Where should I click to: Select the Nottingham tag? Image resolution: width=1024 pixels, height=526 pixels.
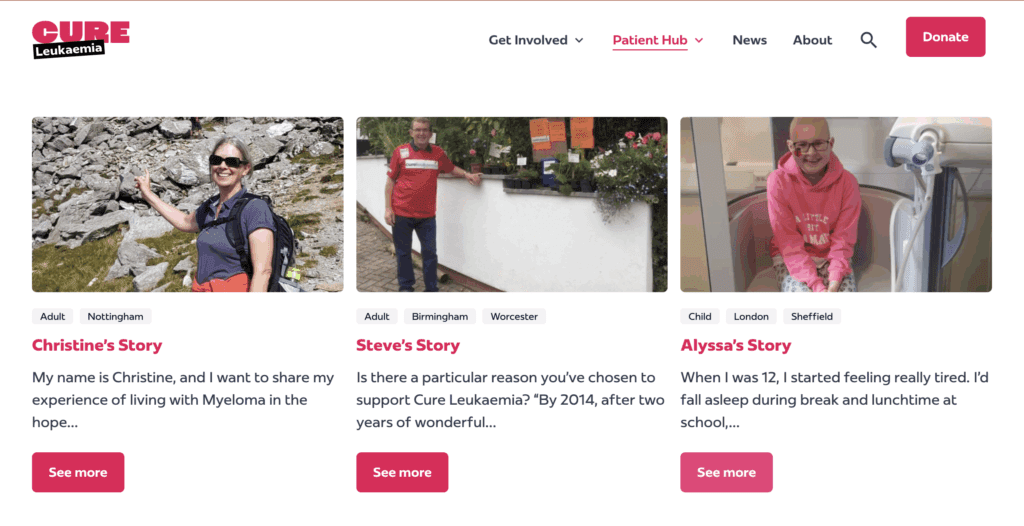click(115, 316)
